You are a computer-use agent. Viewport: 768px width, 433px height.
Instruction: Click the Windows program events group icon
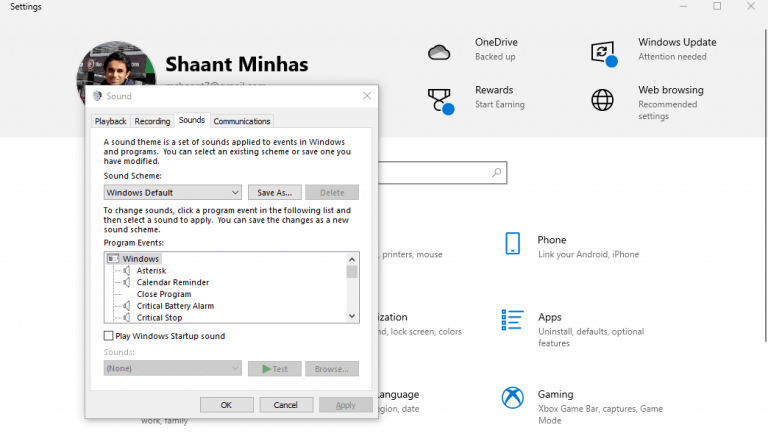click(x=113, y=258)
